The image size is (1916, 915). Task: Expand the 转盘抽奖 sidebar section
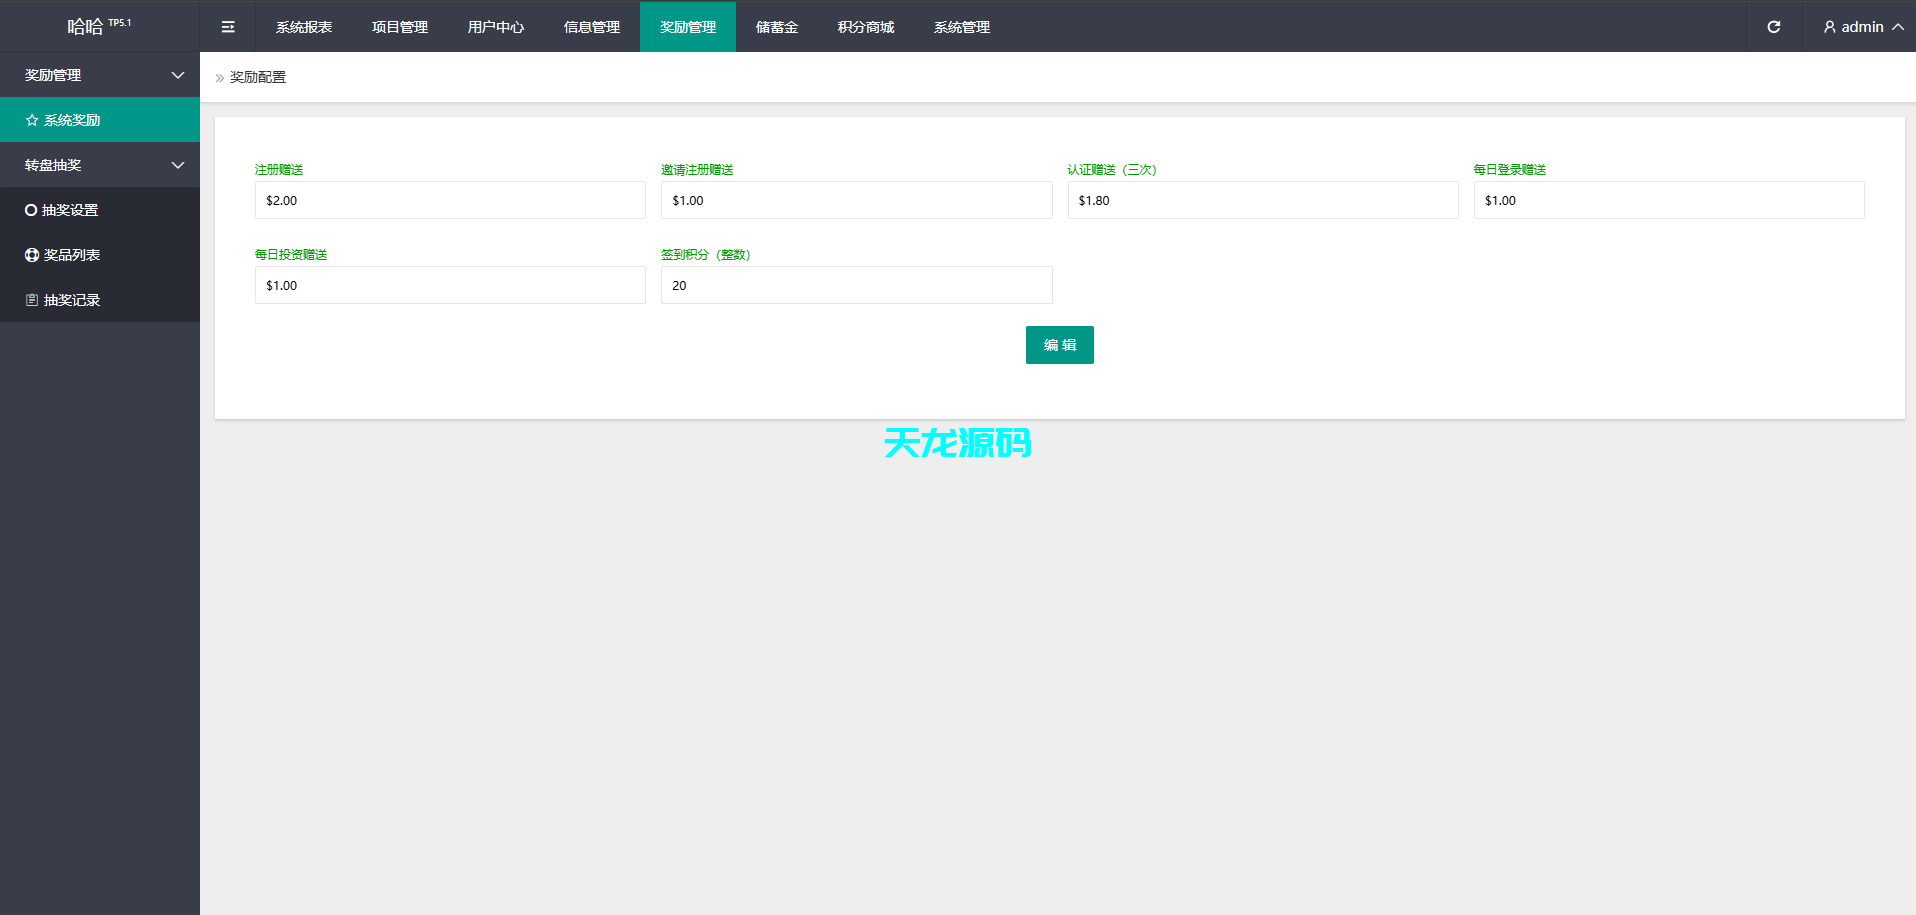coord(100,164)
